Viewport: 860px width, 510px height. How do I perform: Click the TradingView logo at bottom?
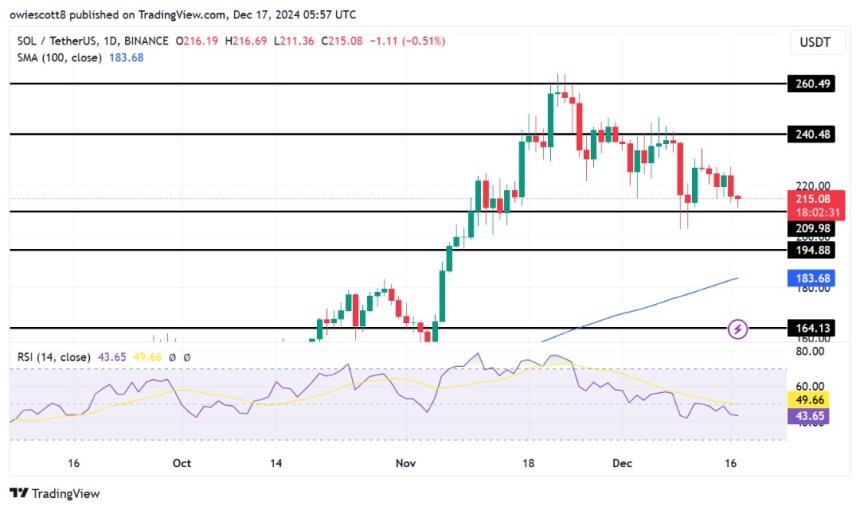[x=55, y=493]
